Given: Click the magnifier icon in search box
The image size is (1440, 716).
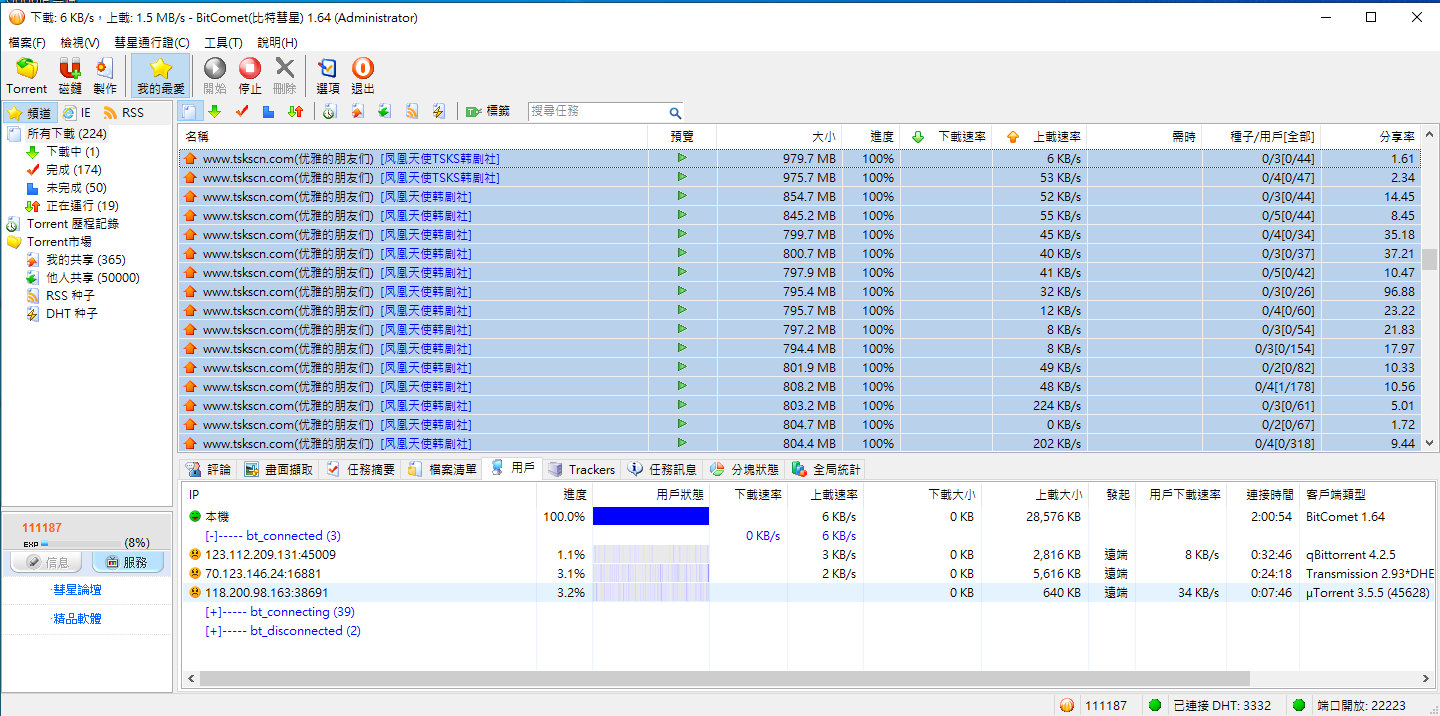Looking at the screenshot, I should click(675, 112).
